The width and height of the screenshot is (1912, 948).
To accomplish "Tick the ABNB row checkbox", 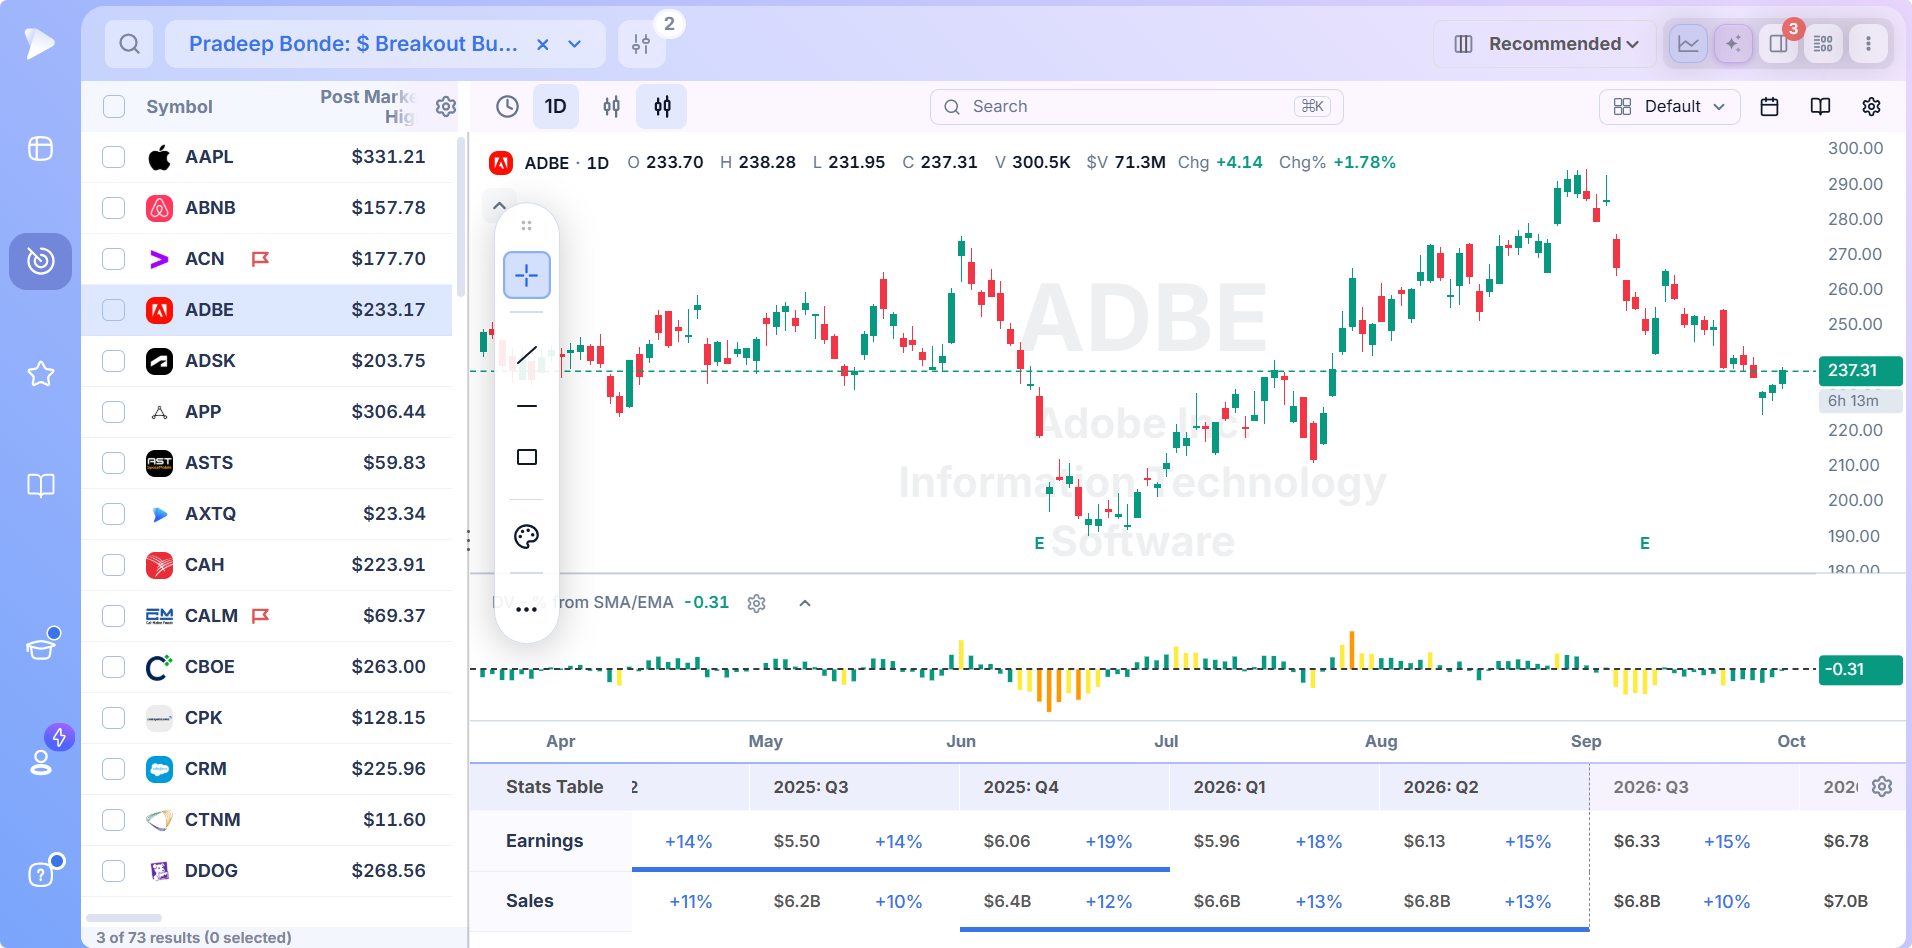I will pyautogui.click(x=114, y=208).
